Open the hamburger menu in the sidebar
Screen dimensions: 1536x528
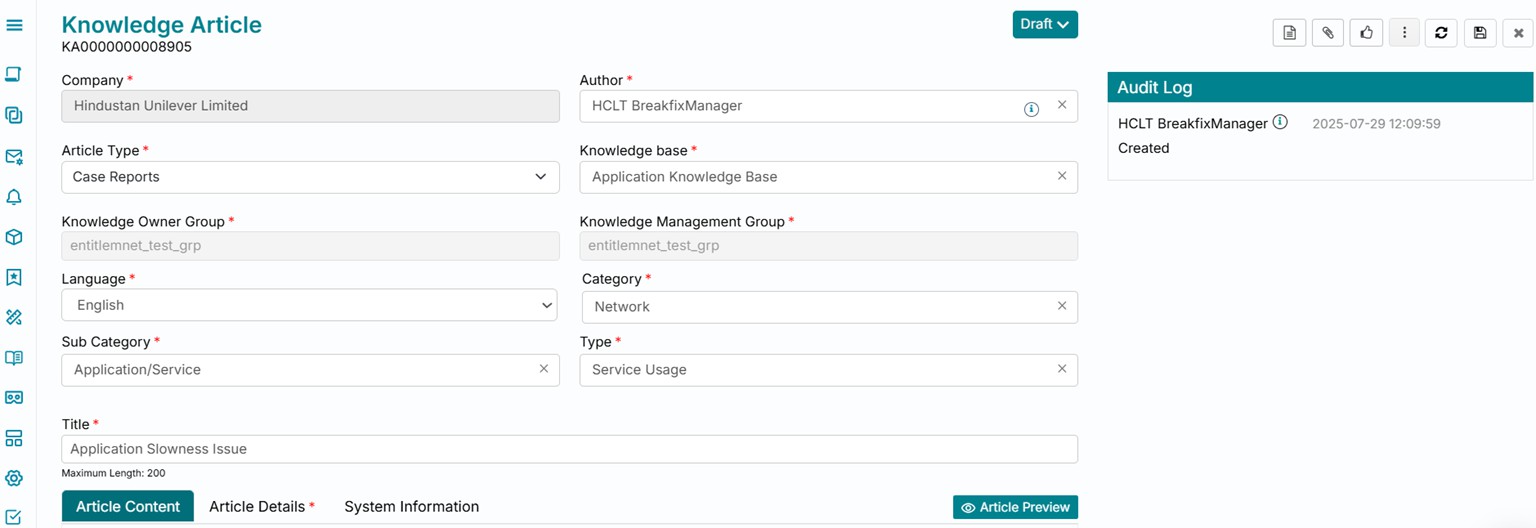tap(14, 24)
